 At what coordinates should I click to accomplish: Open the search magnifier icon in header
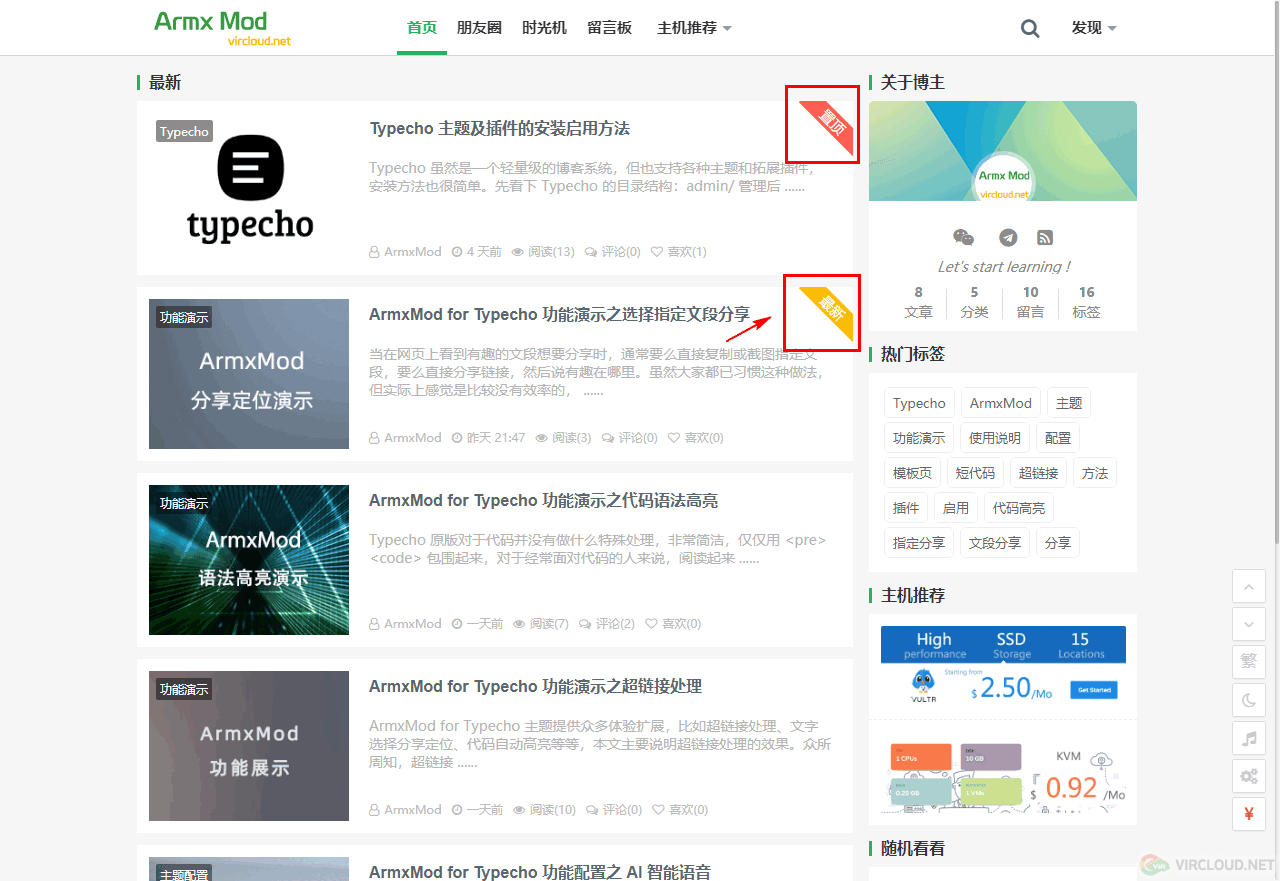click(1030, 28)
